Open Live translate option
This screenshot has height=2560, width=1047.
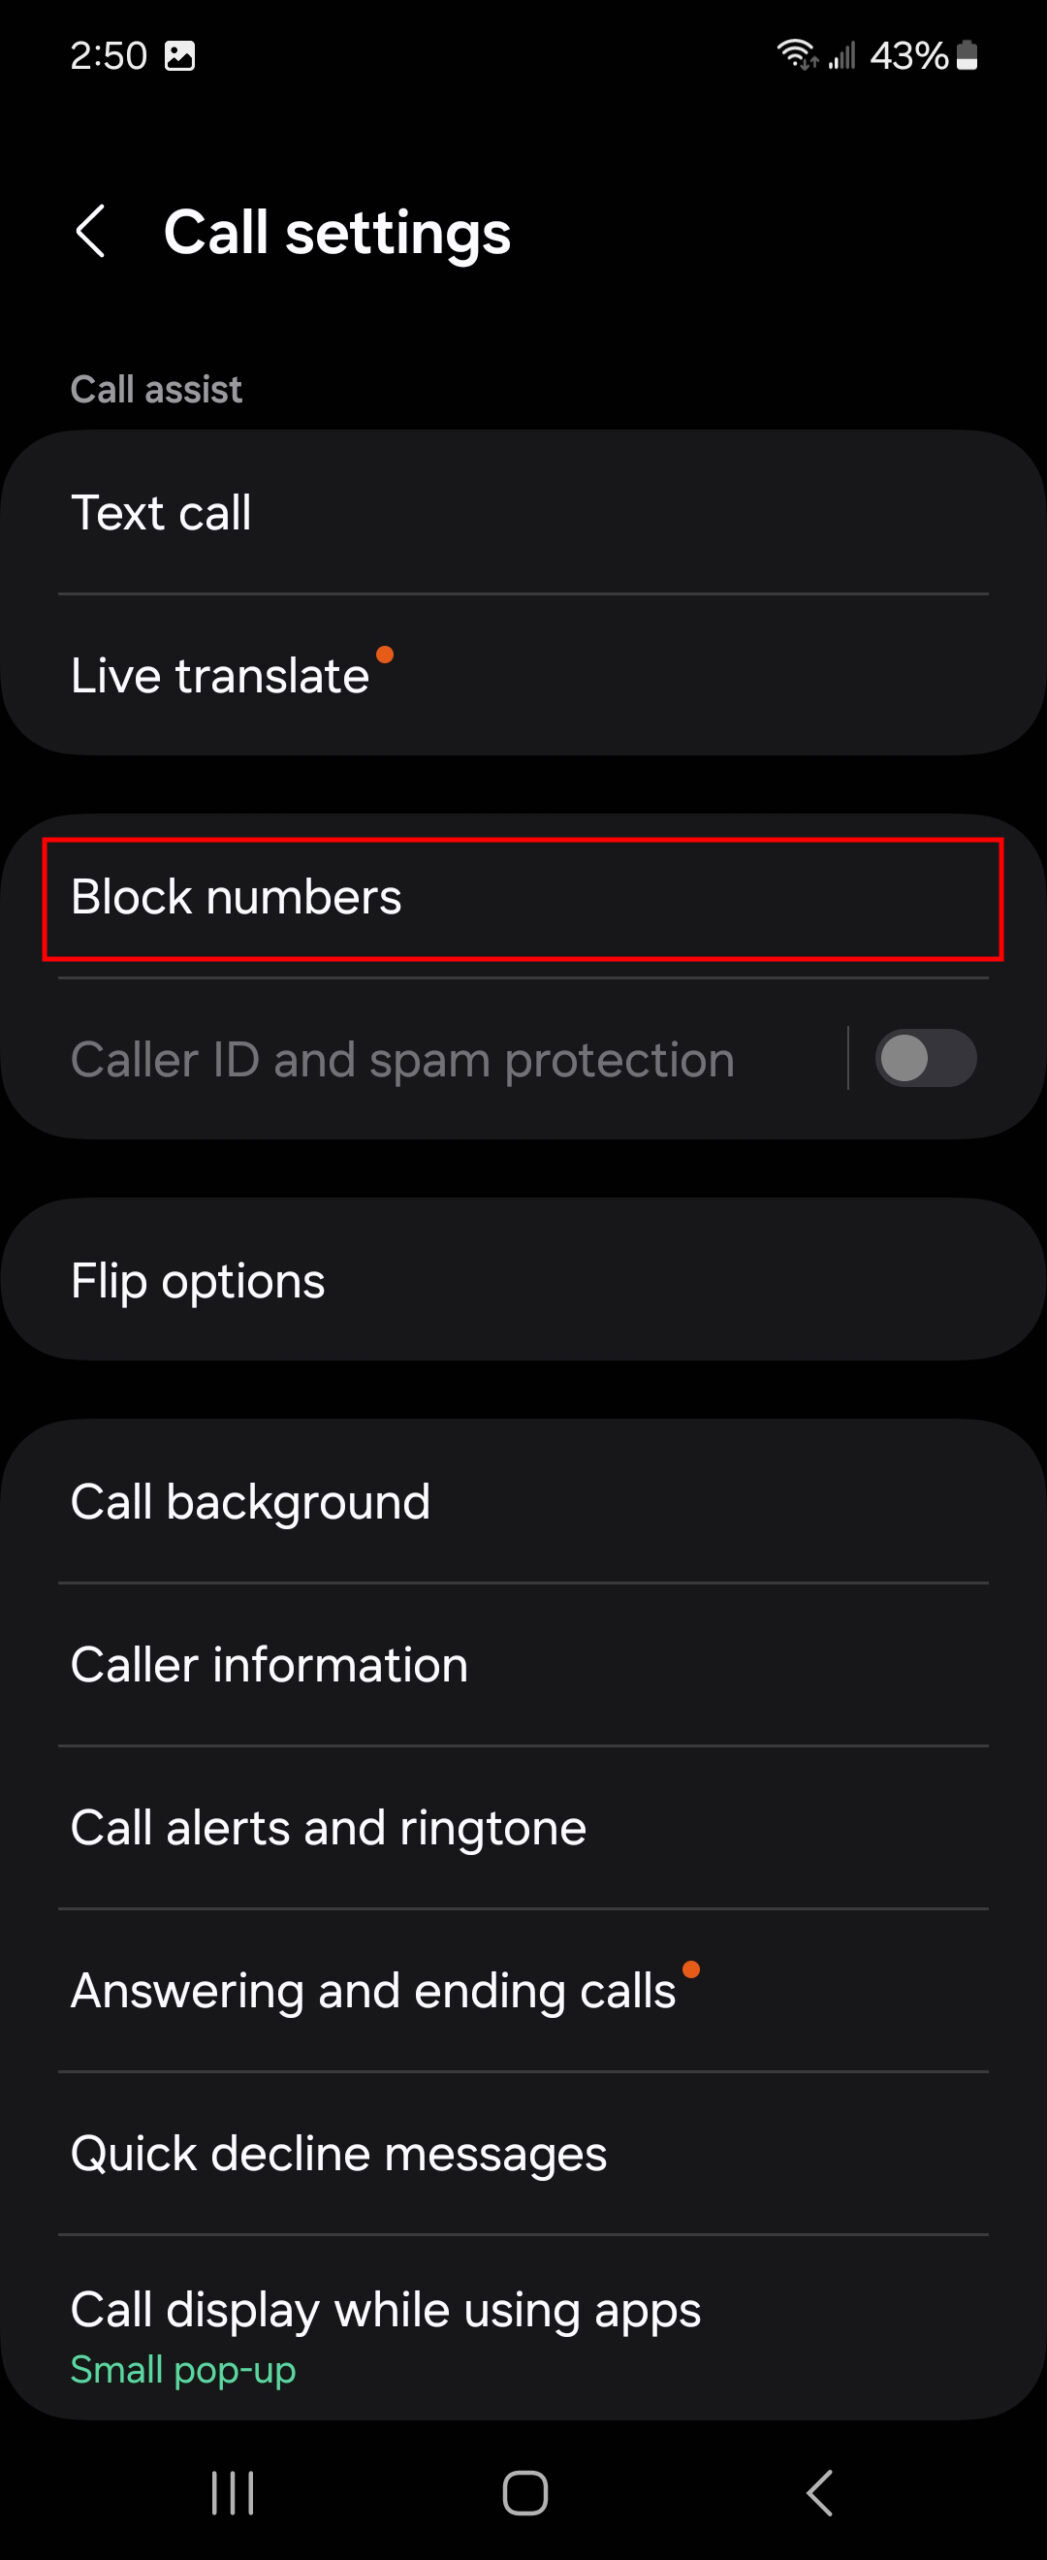point(523,675)
